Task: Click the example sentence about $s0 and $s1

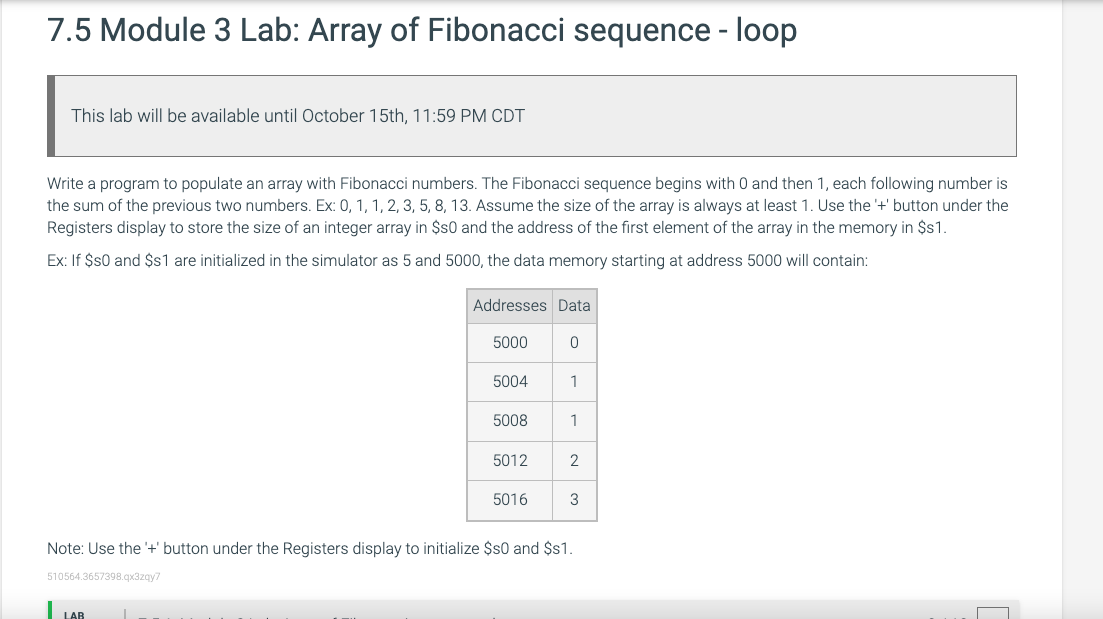Action: [x=457, y=261]
